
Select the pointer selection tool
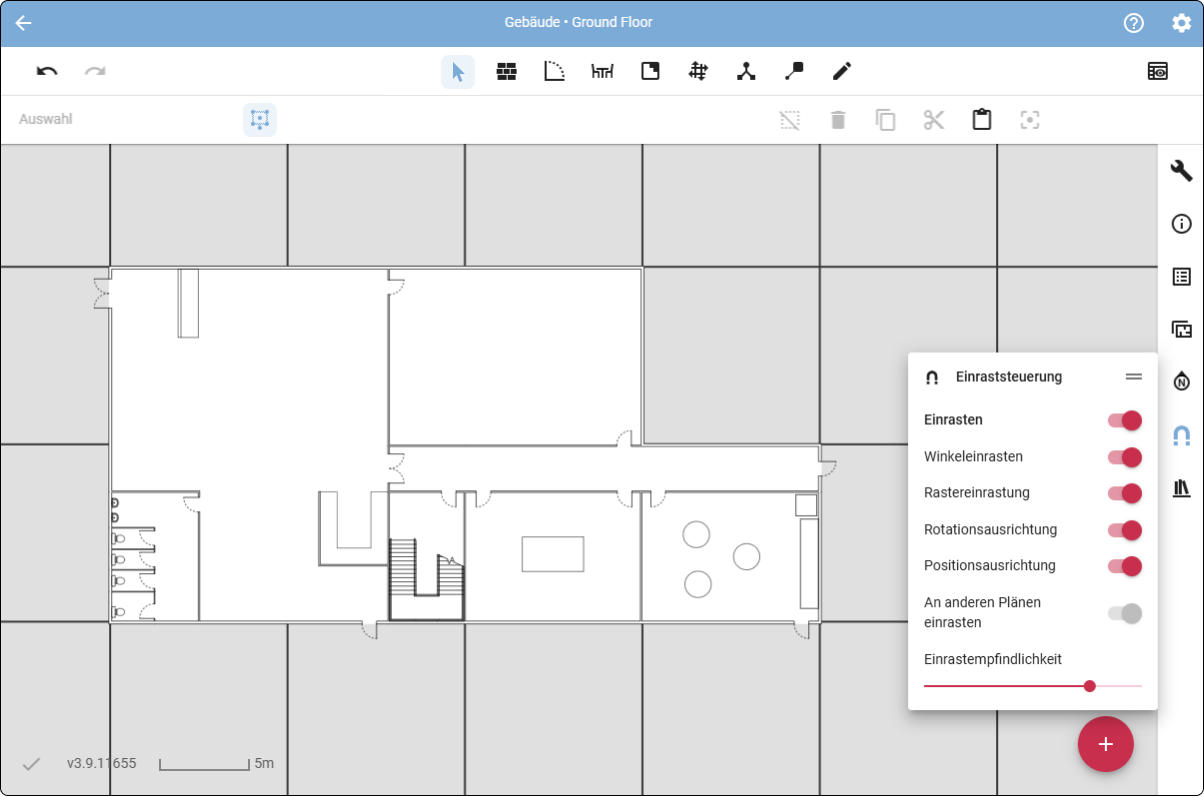[458, 72]
